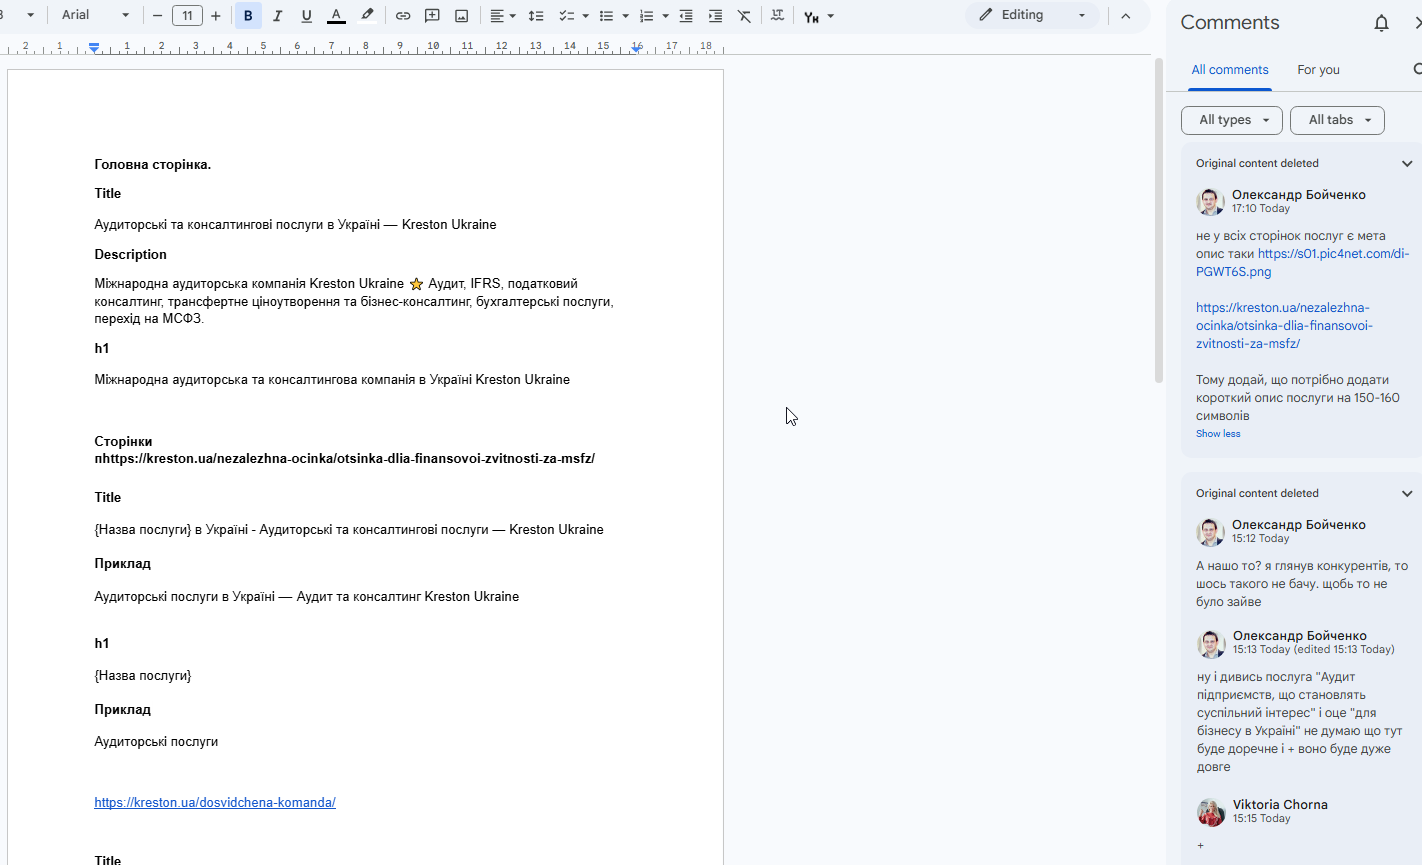Click Show less on the first comment
The height and width of the screenshot is (865, 1422).
coord(1218,434)
